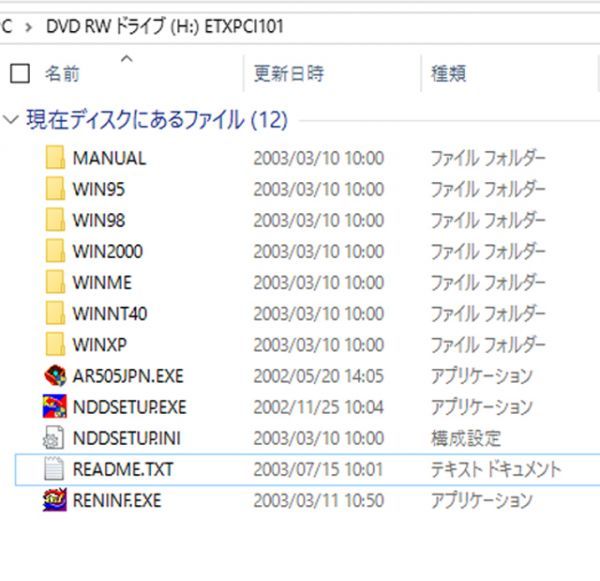Expand the breadcrumb arrow before DVD RW ドライブ

pyautogui.click(x=28, y=27)
